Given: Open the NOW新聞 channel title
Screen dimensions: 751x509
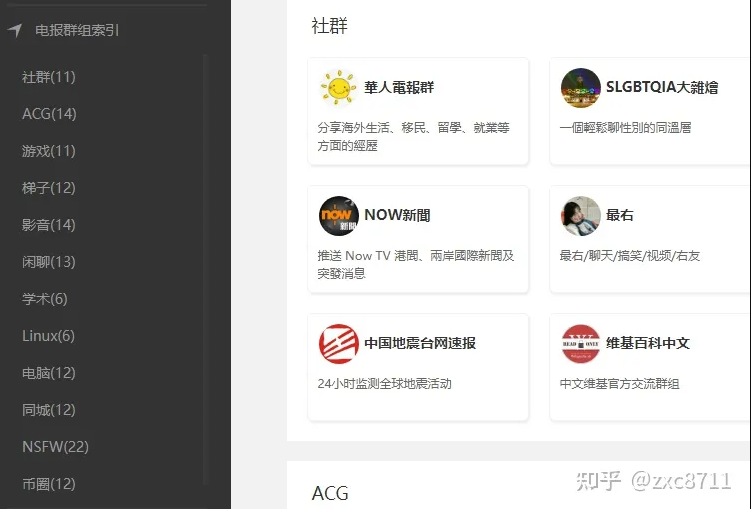Looking at the screenshot, I should 397,215.
